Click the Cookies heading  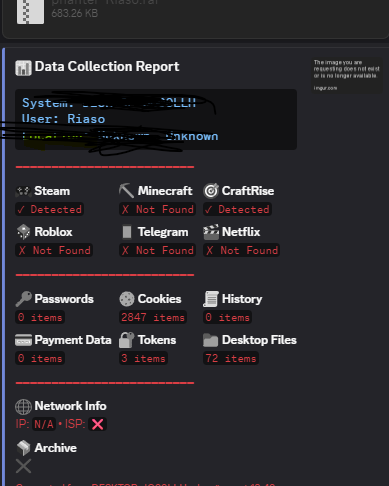pos(160,299)
